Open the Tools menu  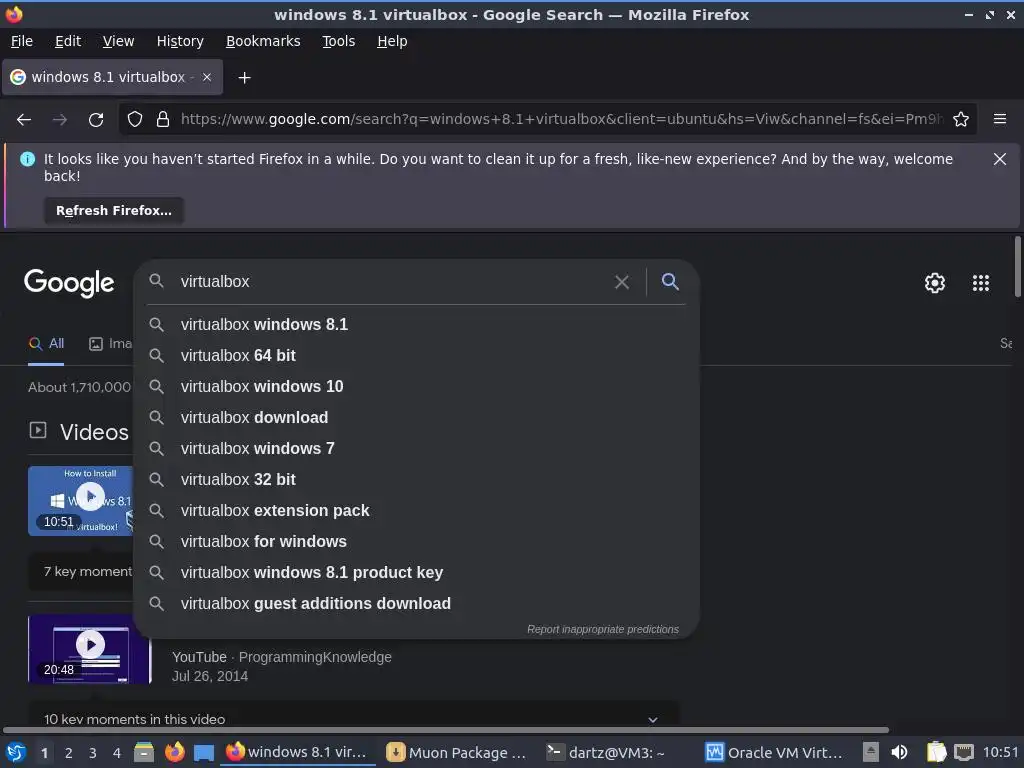[x=338, y=41]
